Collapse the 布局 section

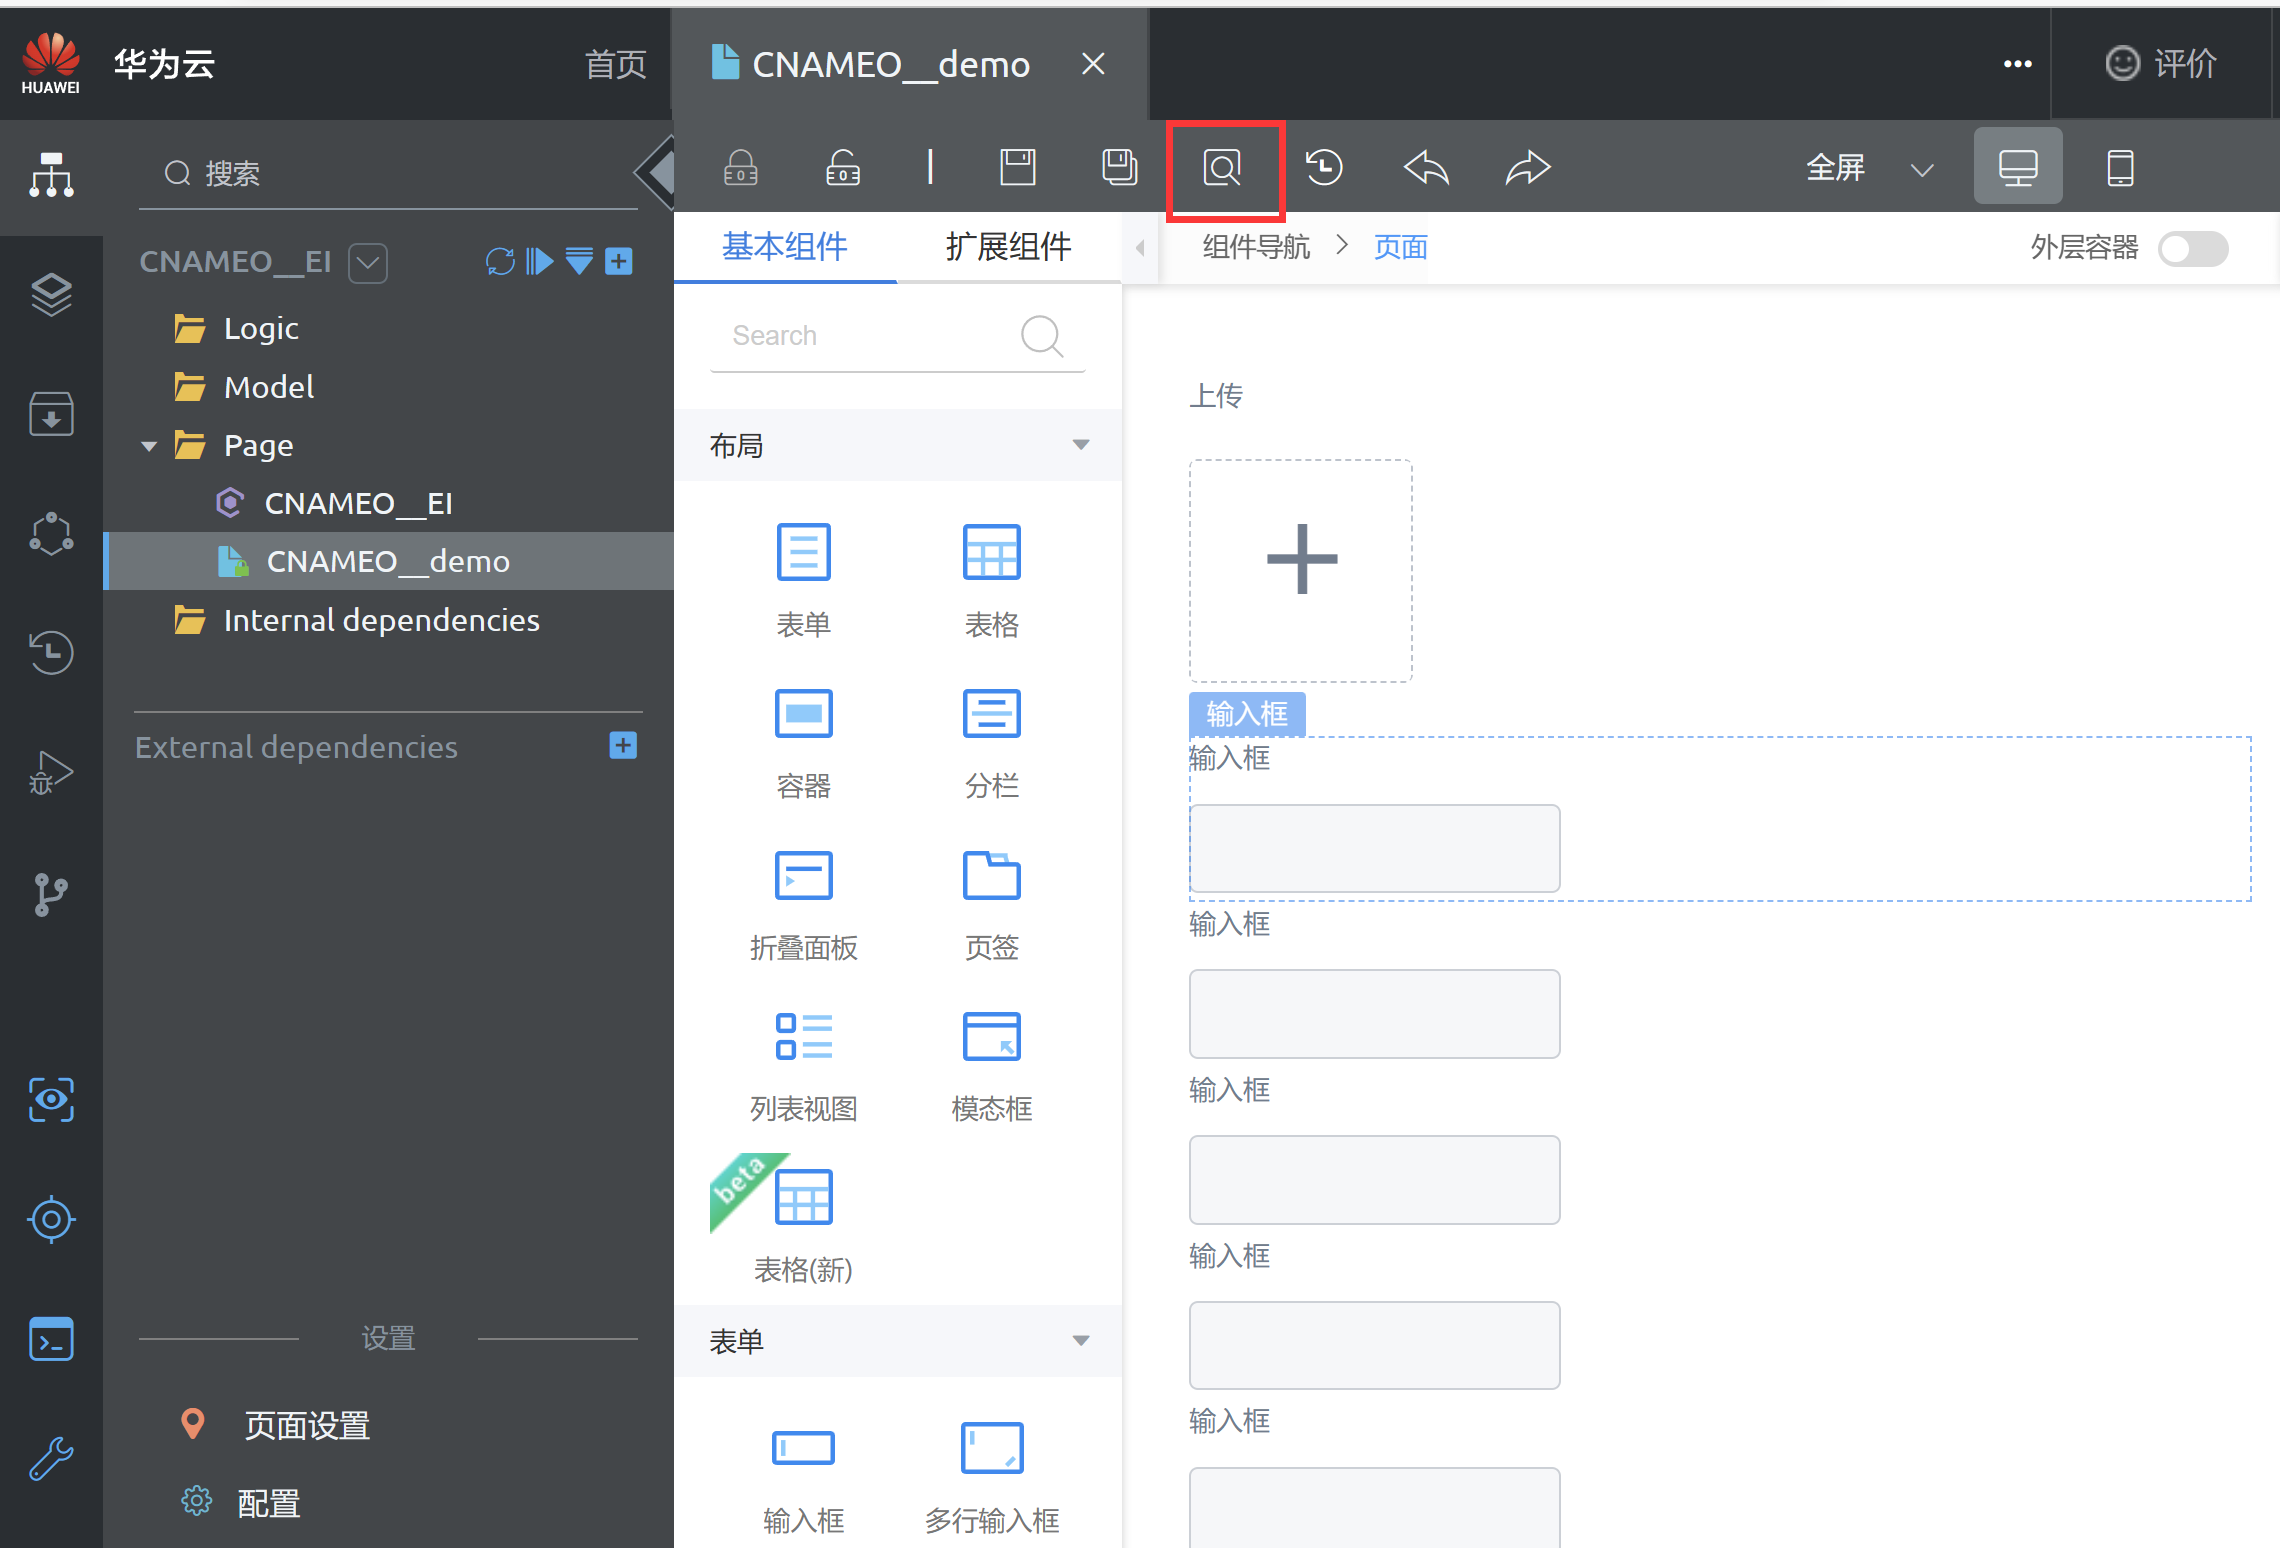tap(1080, 445)
